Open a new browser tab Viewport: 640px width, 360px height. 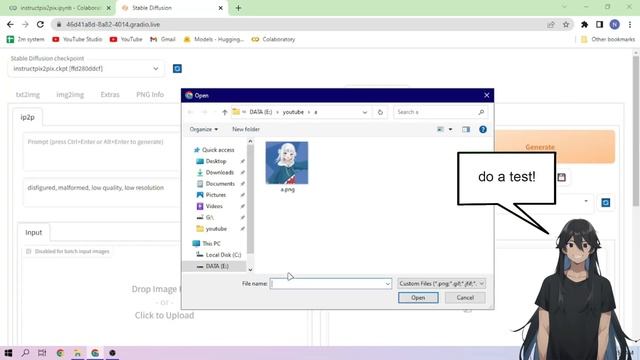(238, 8)
